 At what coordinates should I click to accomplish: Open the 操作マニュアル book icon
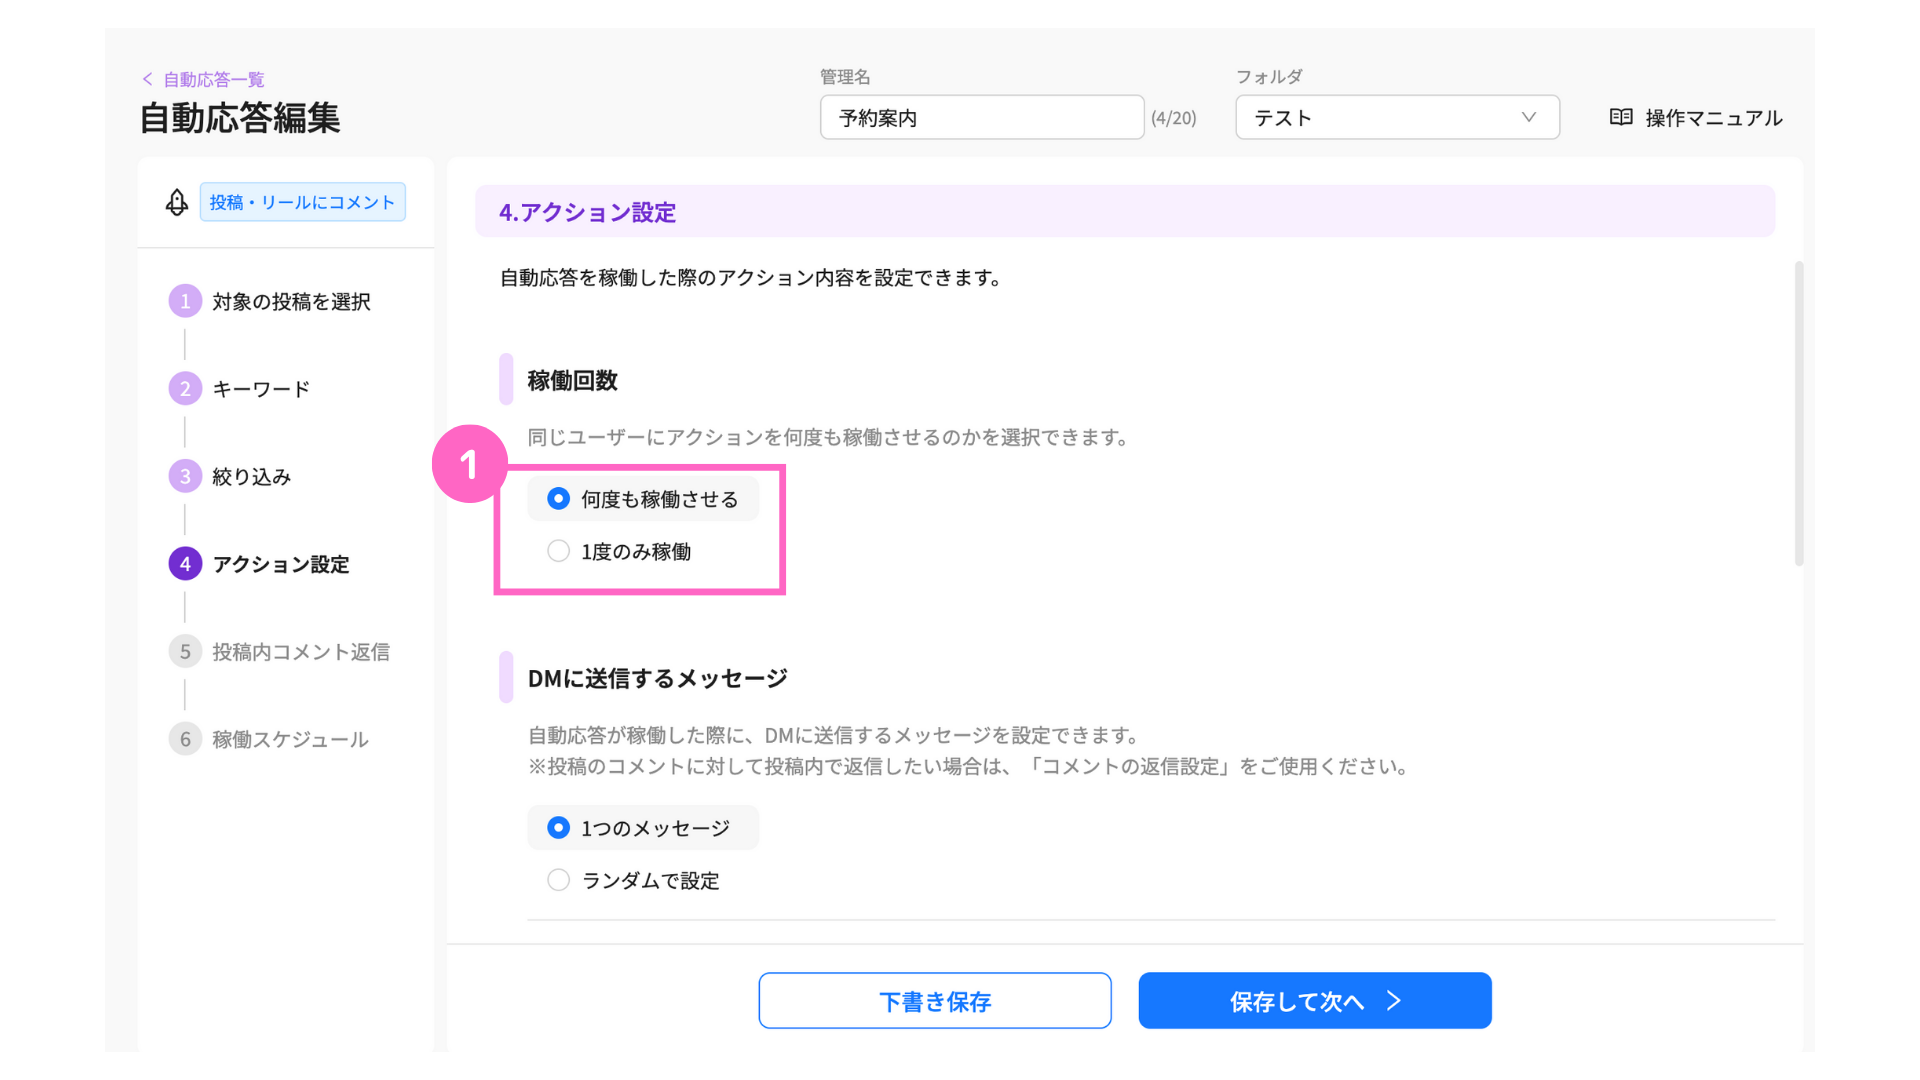click(1621, 118)
